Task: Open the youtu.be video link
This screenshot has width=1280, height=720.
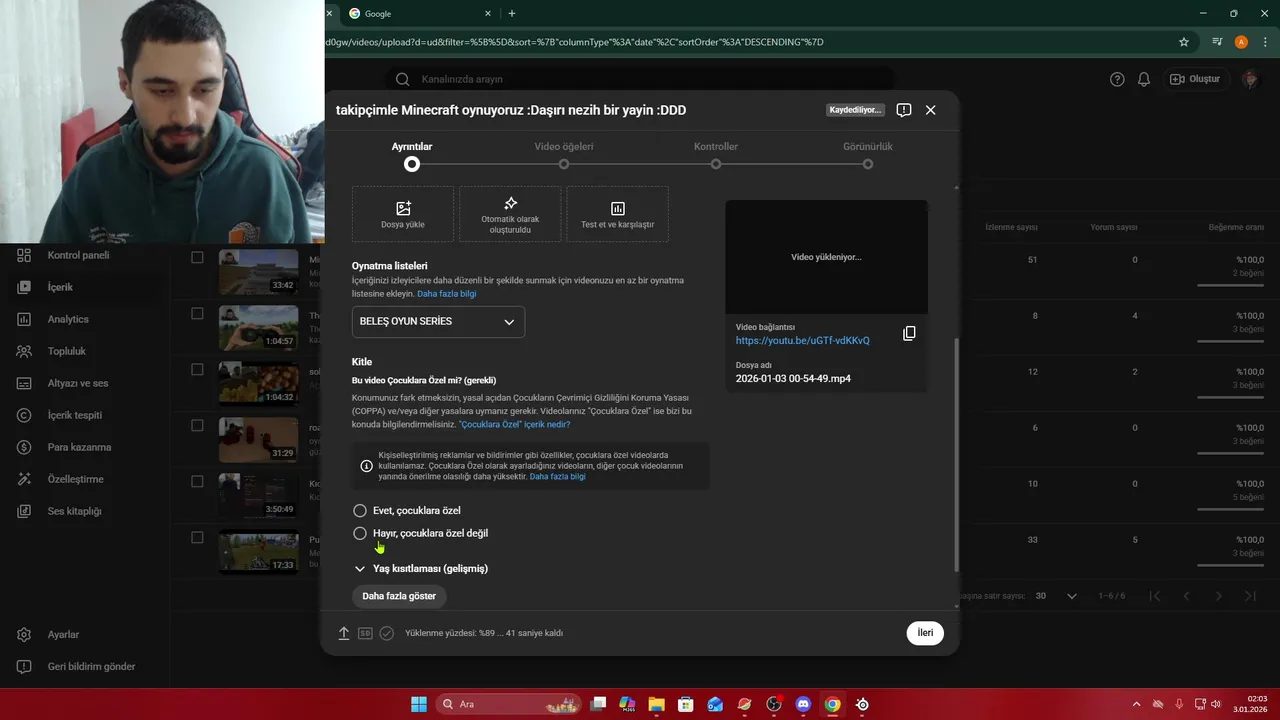Action: point(803,341)
